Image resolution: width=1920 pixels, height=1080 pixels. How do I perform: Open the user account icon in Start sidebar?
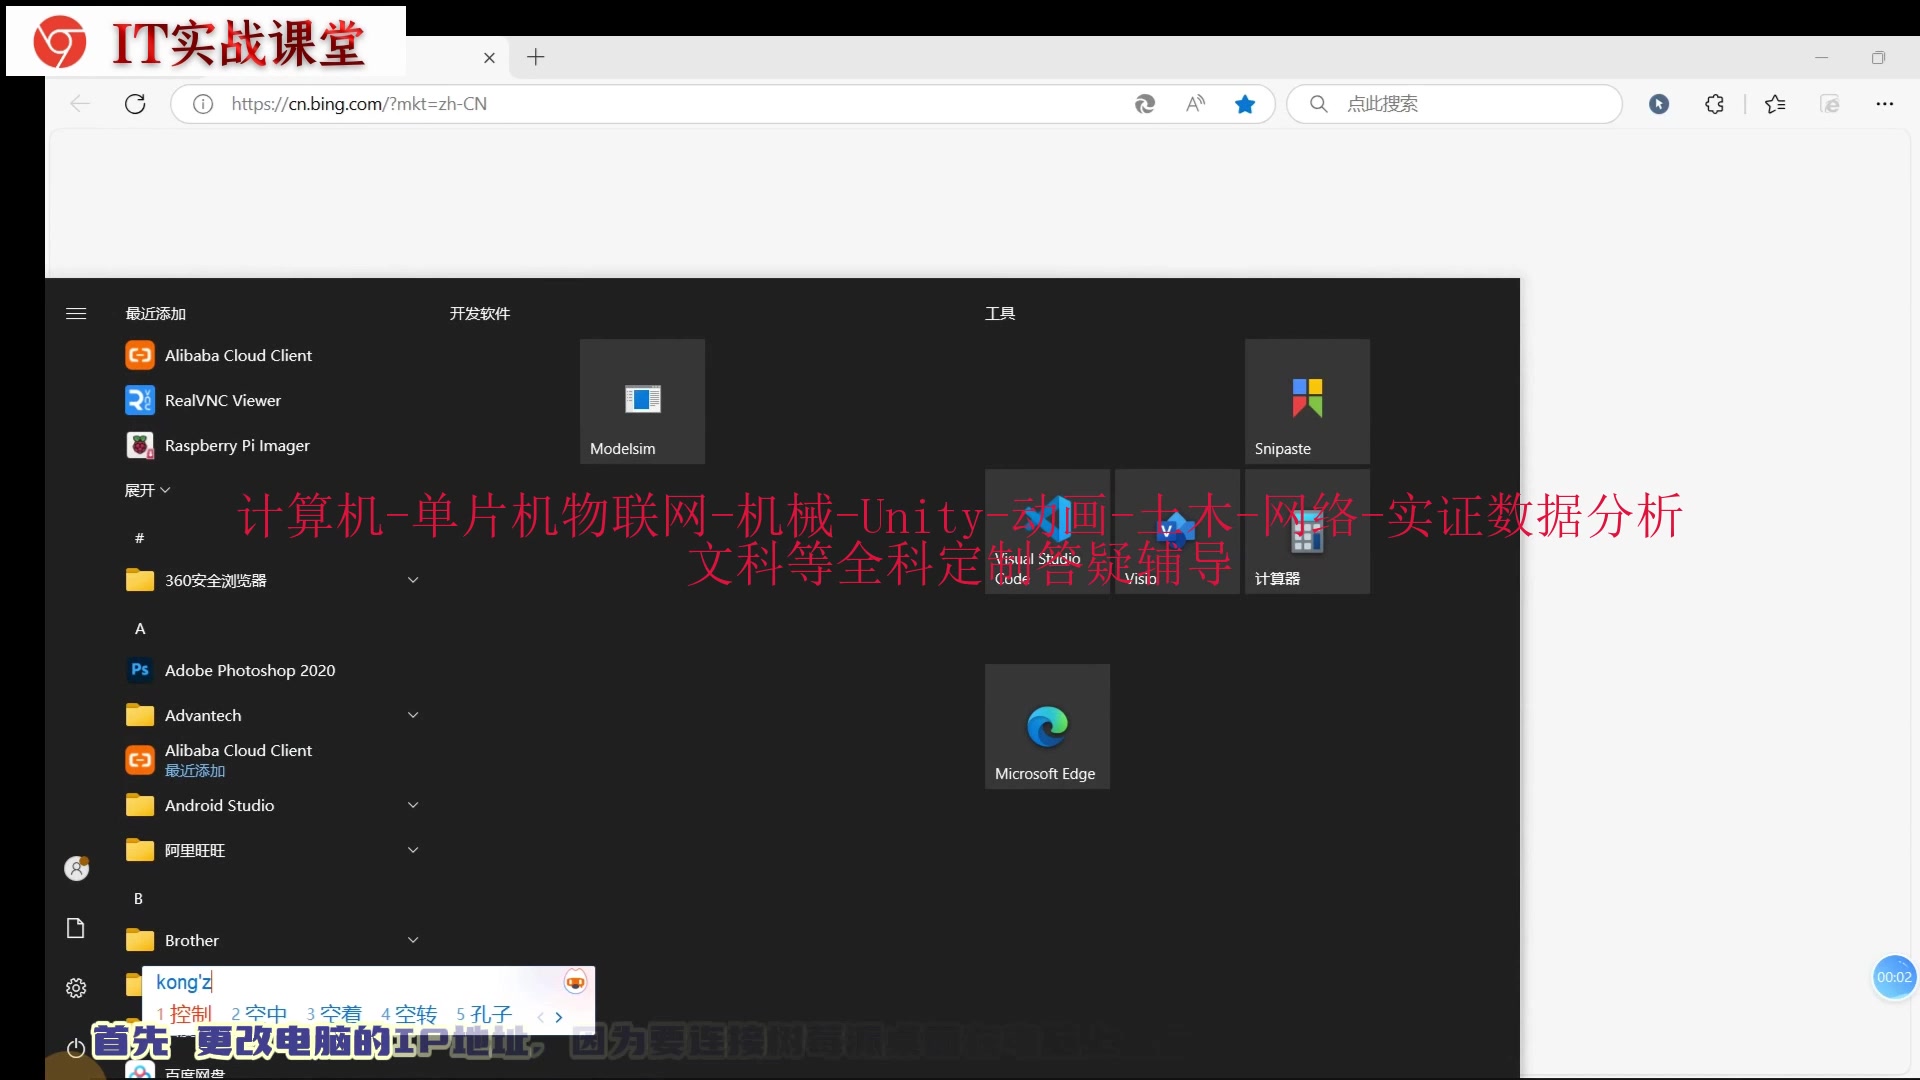(76, 868)
